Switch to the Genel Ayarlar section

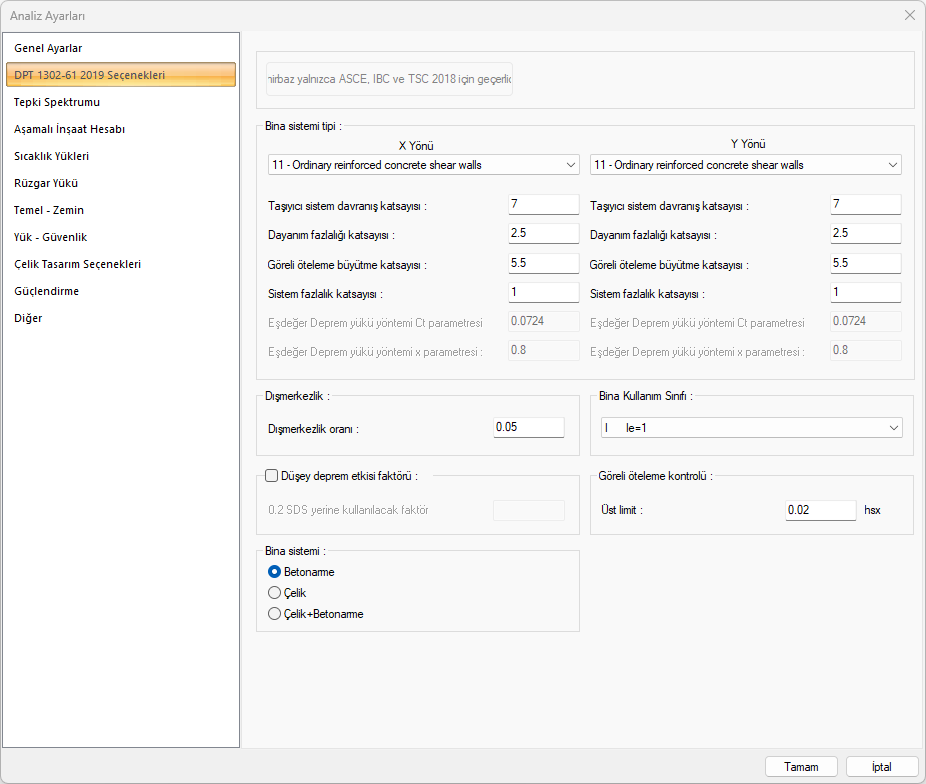coord(48,48)
